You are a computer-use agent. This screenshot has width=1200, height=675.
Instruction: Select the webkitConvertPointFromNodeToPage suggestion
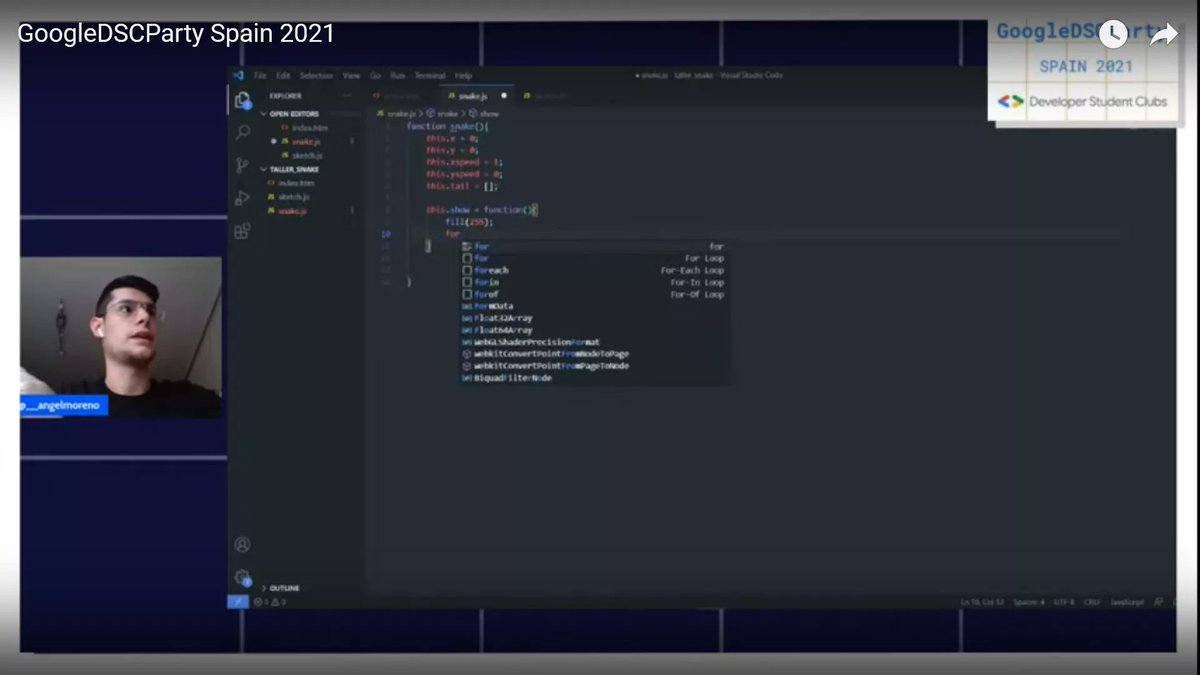593,354
